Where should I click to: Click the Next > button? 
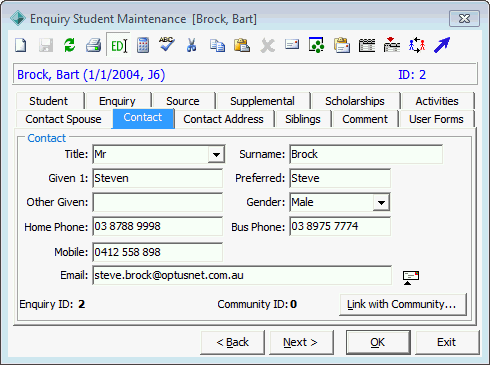[301, 342]
